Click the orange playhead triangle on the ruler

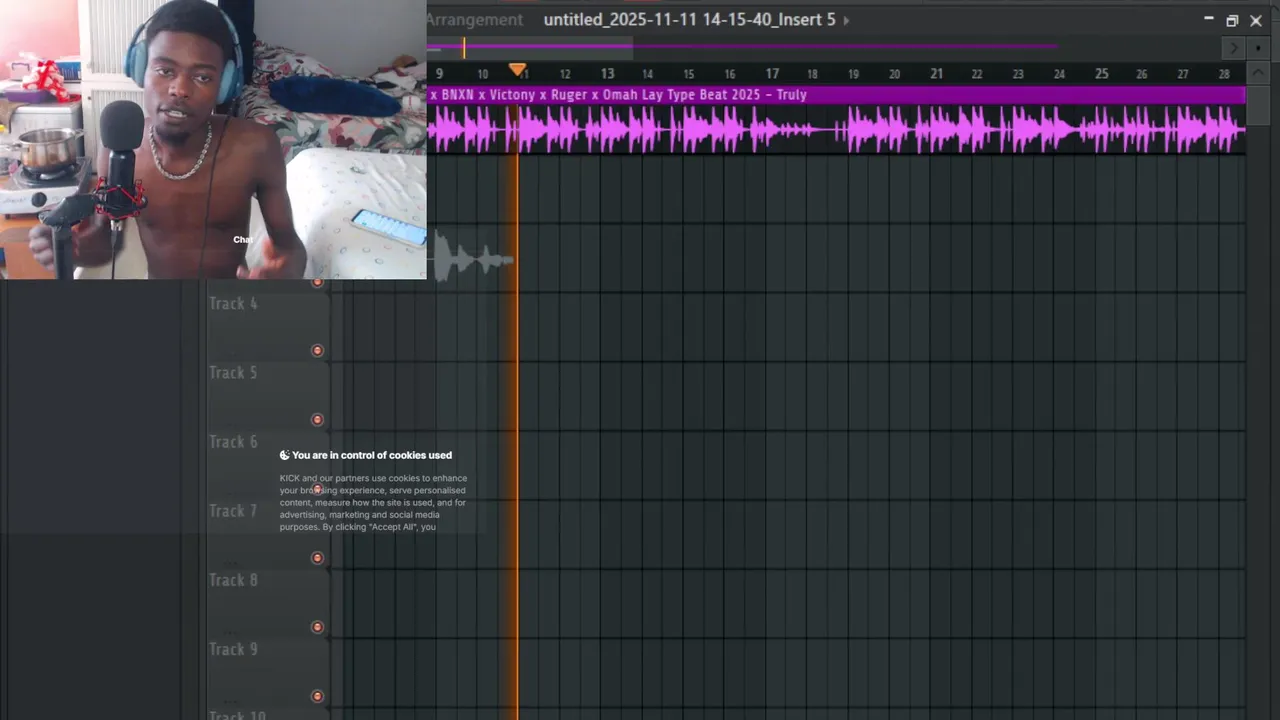click(517, 70)
